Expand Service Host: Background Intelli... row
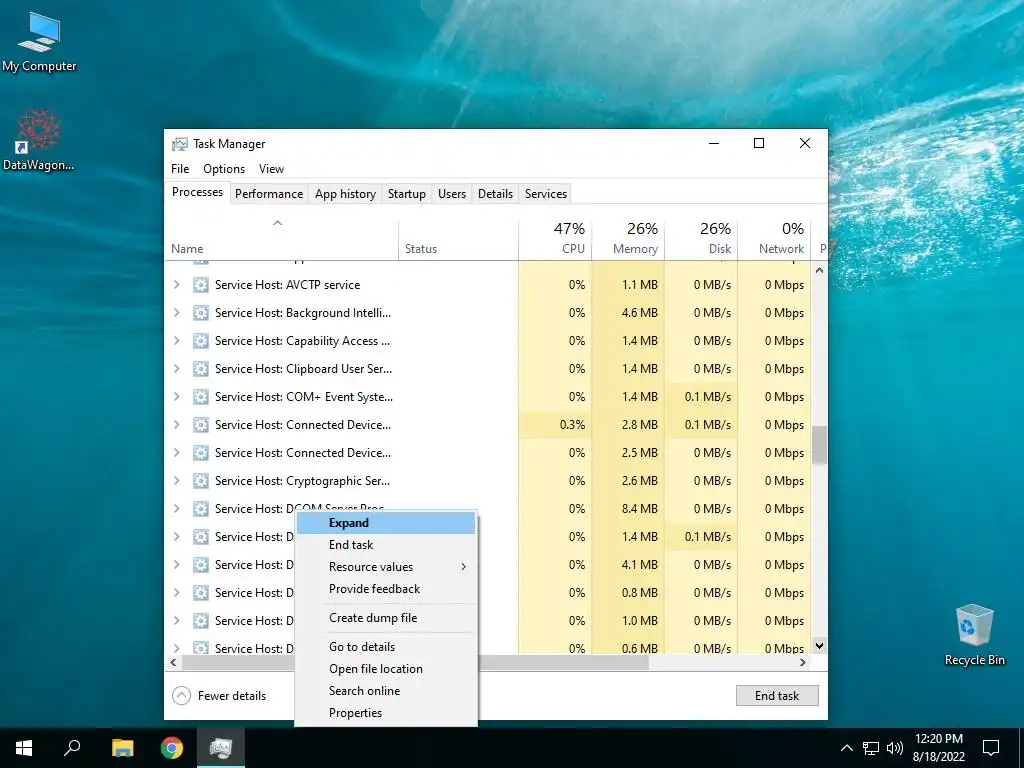Viewport: 1024px width, 768px height. pyautogui.click(x=176, y=313)
